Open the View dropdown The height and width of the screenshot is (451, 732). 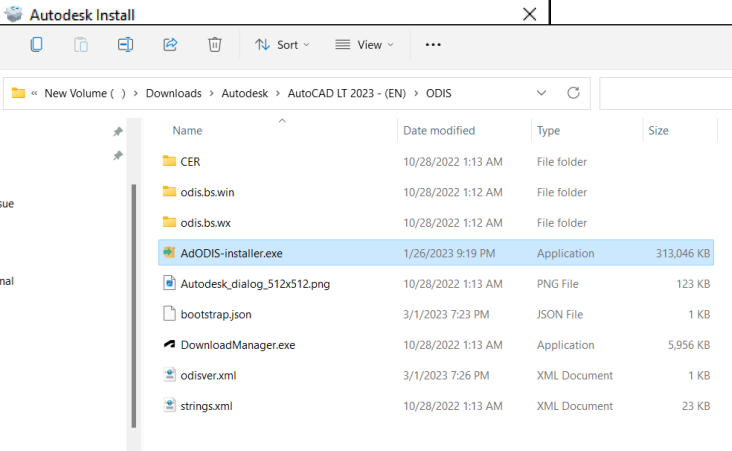365,45
